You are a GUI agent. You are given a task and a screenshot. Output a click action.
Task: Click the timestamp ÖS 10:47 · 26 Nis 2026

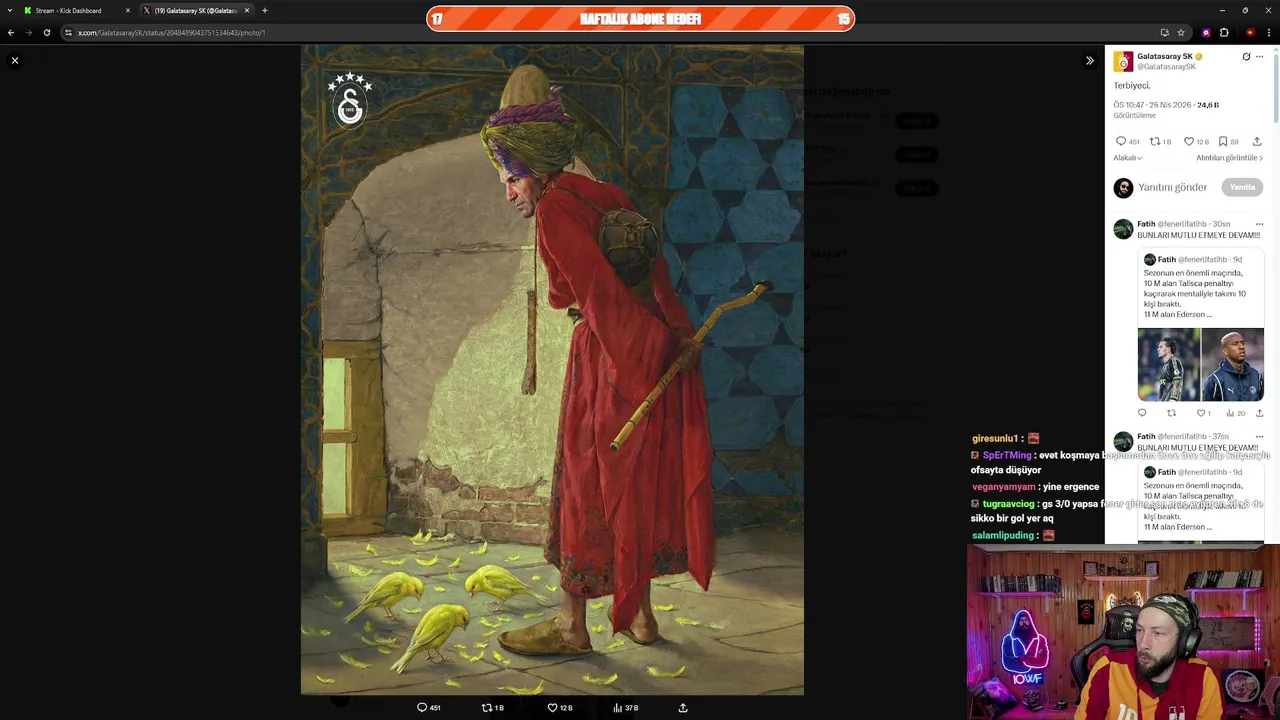pyautogui.click(x=1153, y=105)
